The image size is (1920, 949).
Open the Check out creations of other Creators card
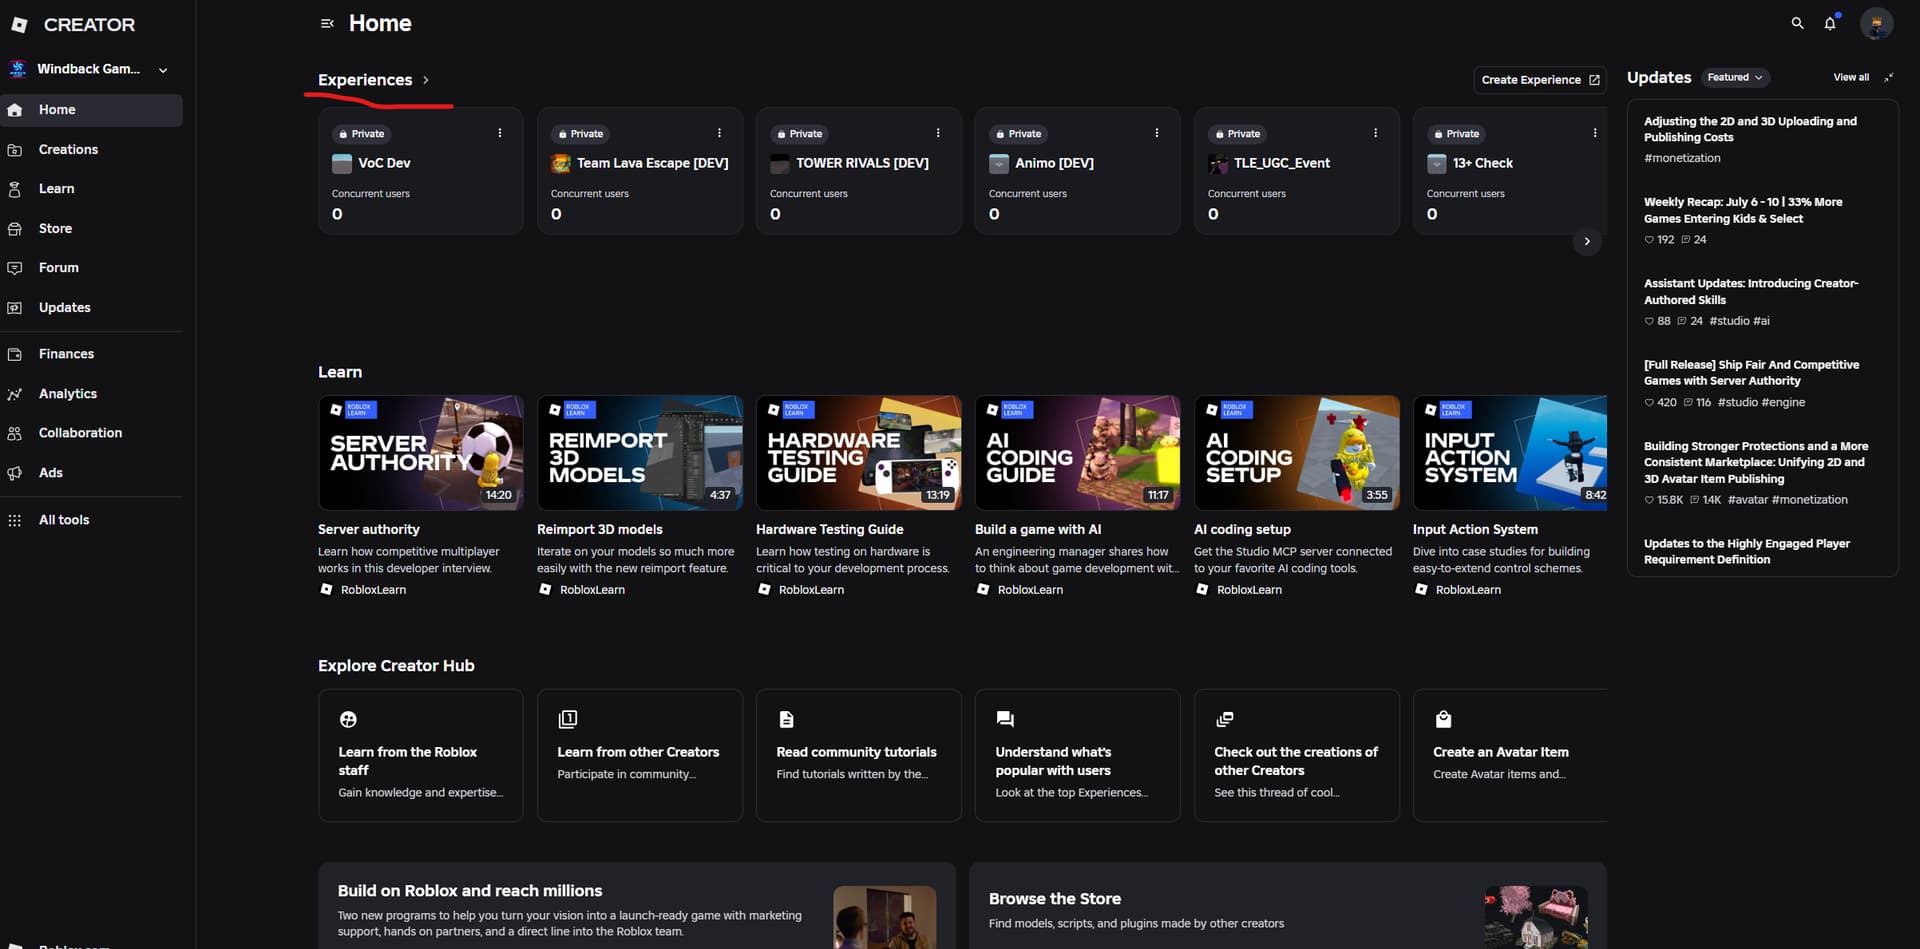pyautogui.click(x=1297, y=755)
